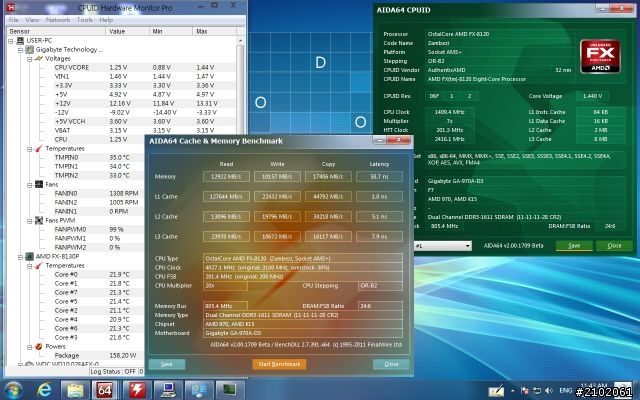Click the Gigabyte Technology motherboard icon
Image resolution: width=640 pixels, height=400 pixels.
click(29, 49)
